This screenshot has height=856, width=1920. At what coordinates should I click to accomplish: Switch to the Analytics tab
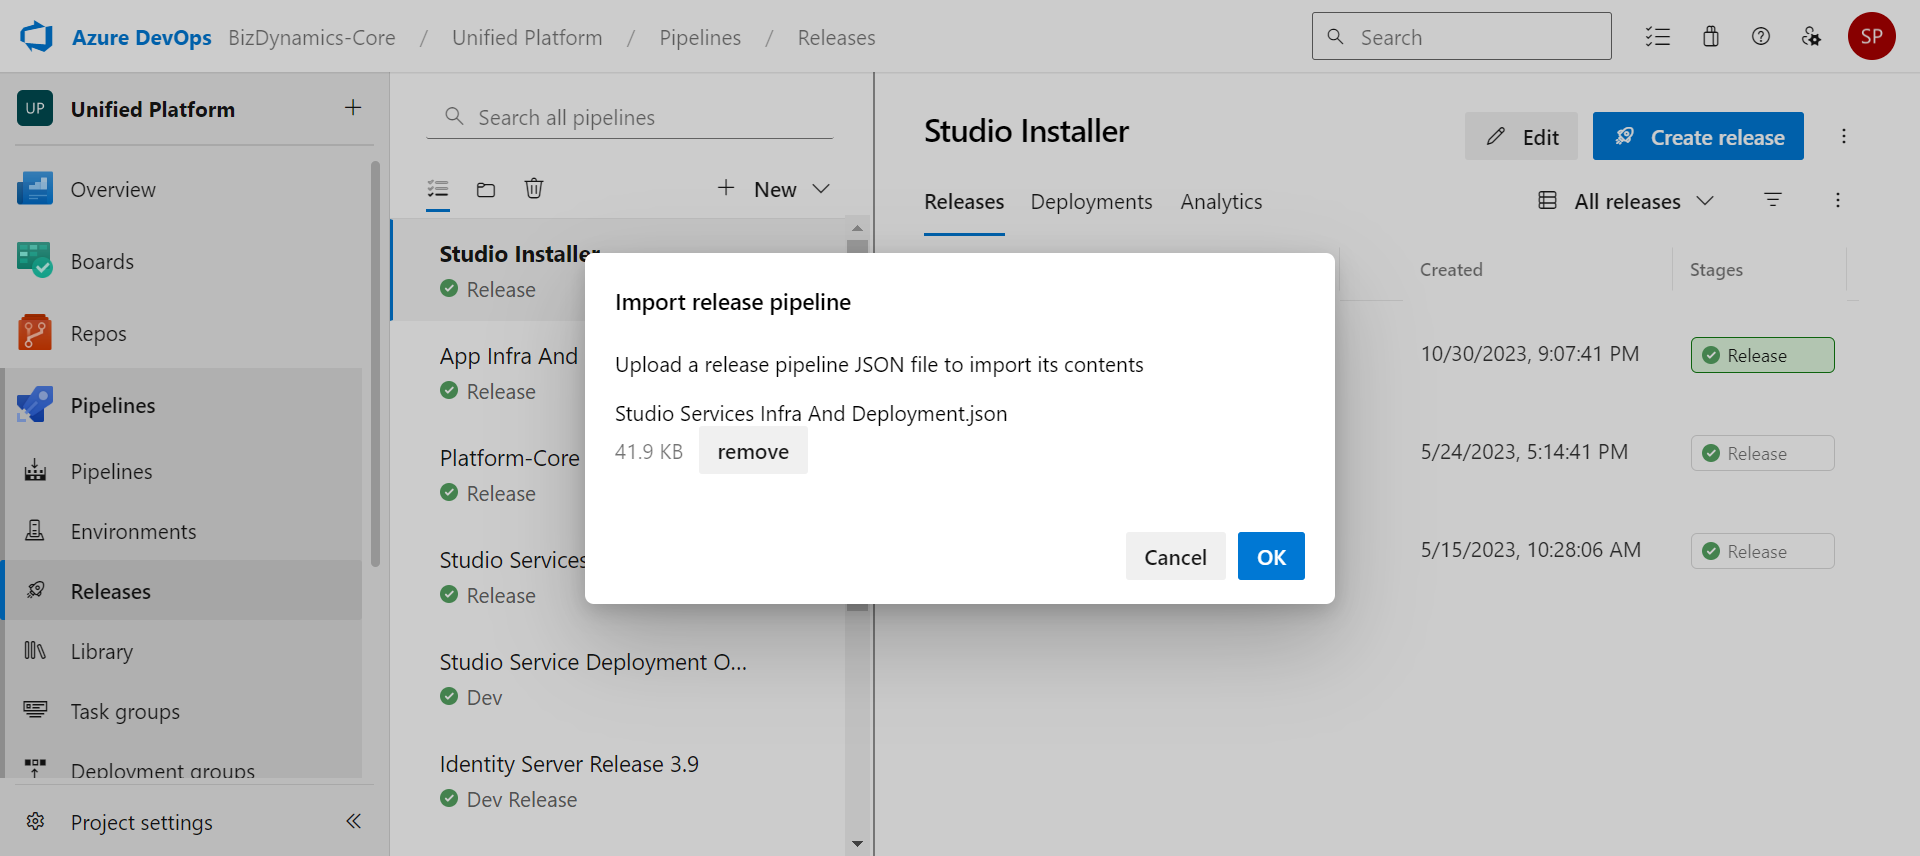point(1221,202)
